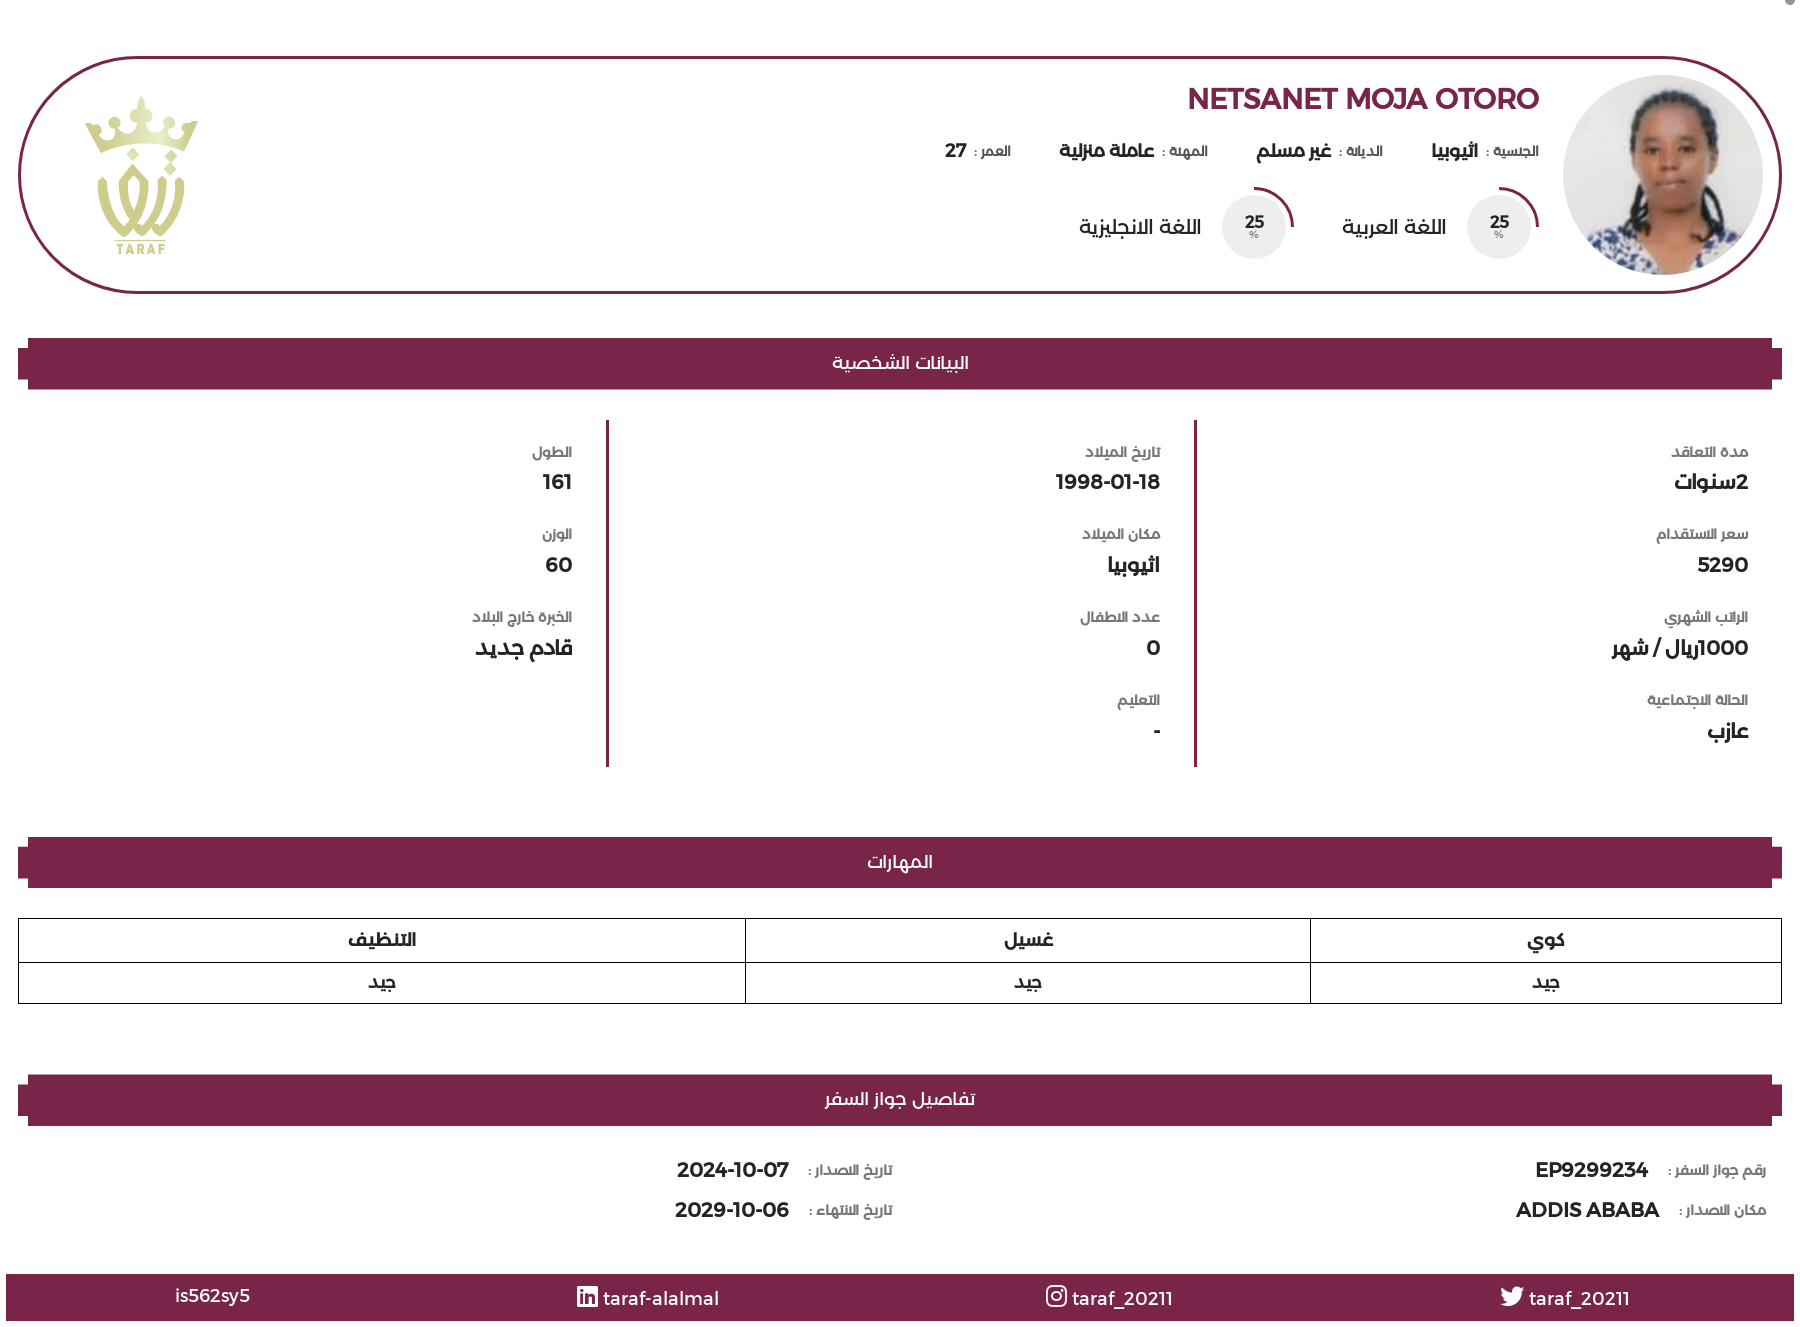The height and width of the screenshot is (1327, 1800).
Task: Click the reference code is562sy5
Action: 212,1296
